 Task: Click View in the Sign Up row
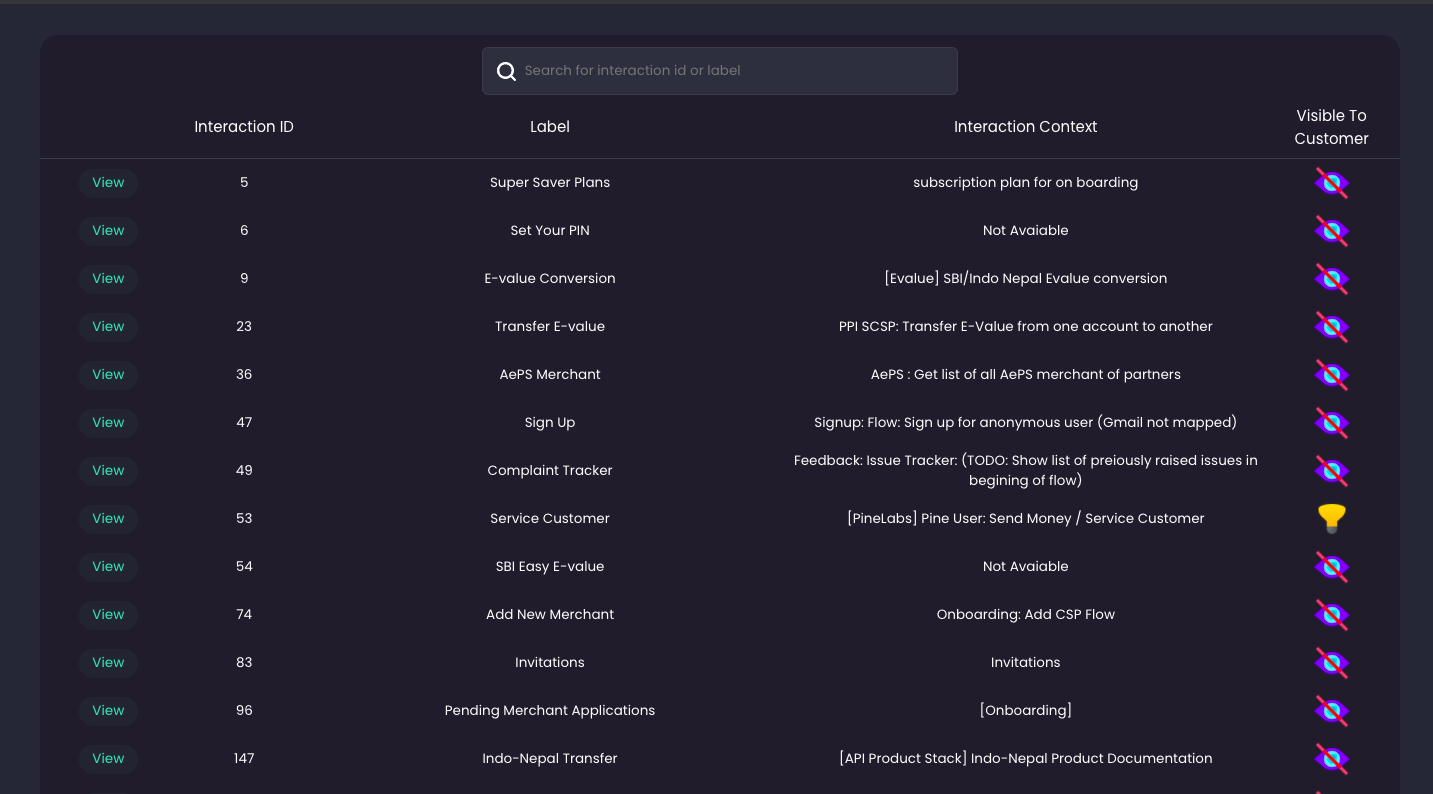pos(108,423)
